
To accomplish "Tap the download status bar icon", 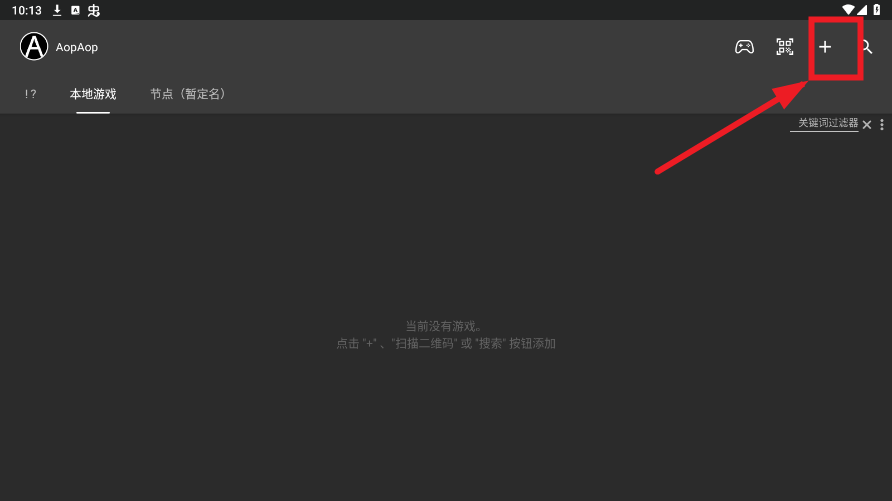I will 57,10.
